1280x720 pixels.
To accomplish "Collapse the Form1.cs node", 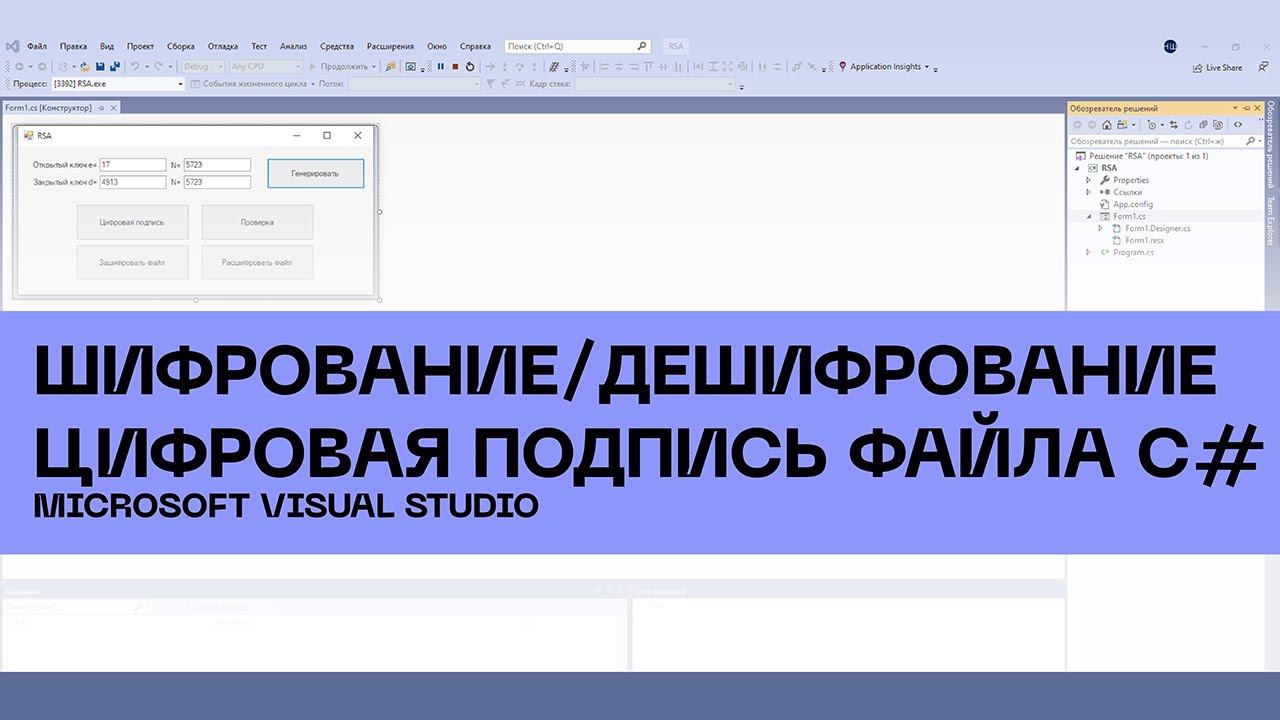I will pyautogui.click(x=1088, y=216).
